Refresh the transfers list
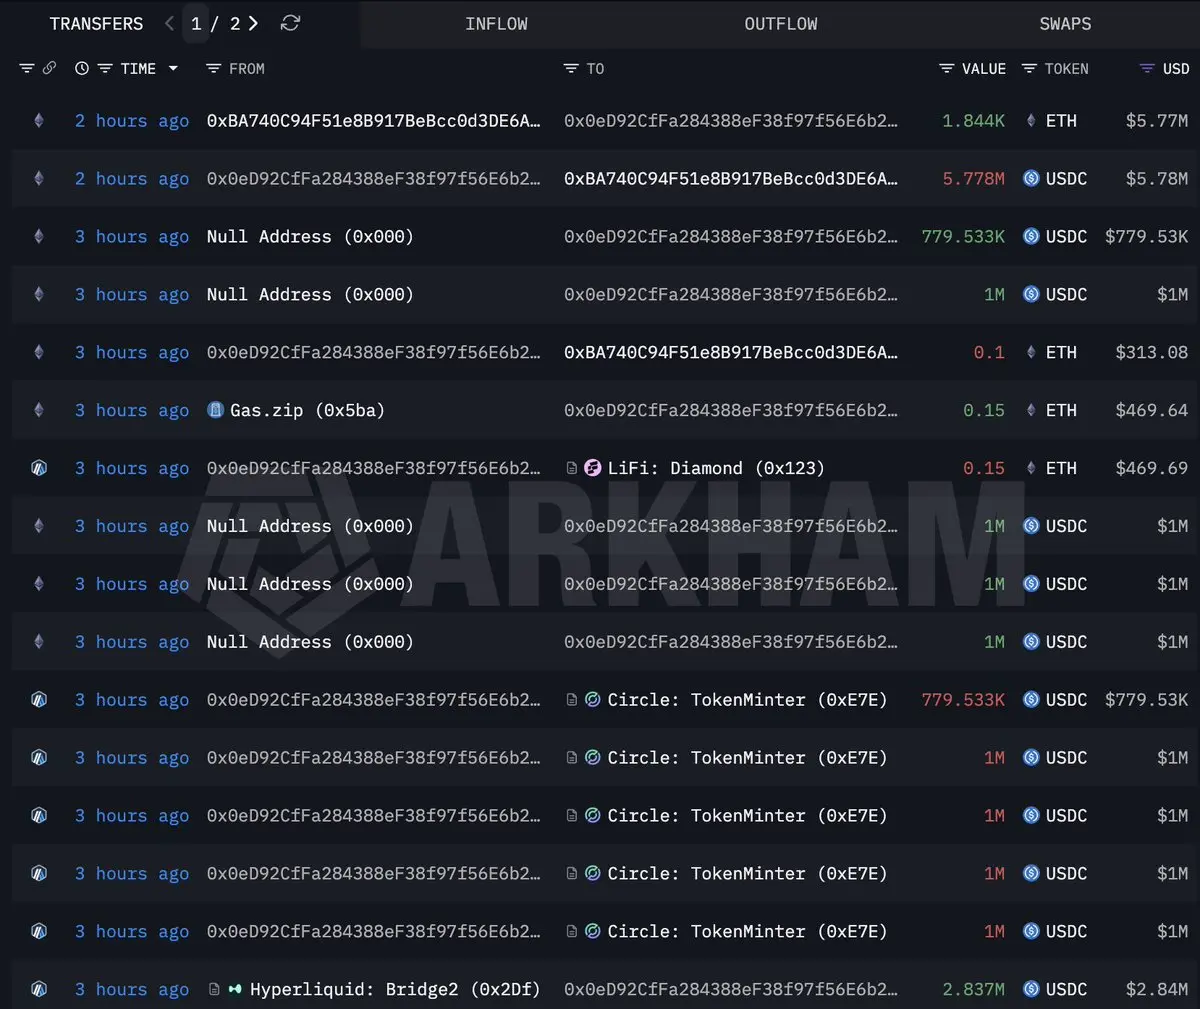The width and height of the screenshot is (1200, 1009). [290, 23]
